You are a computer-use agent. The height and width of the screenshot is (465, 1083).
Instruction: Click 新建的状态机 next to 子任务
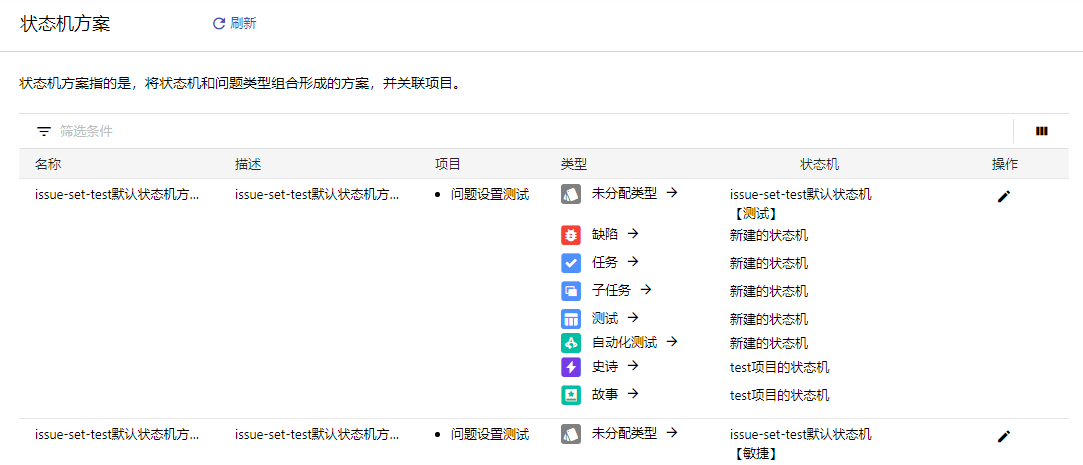pos(769,291)
